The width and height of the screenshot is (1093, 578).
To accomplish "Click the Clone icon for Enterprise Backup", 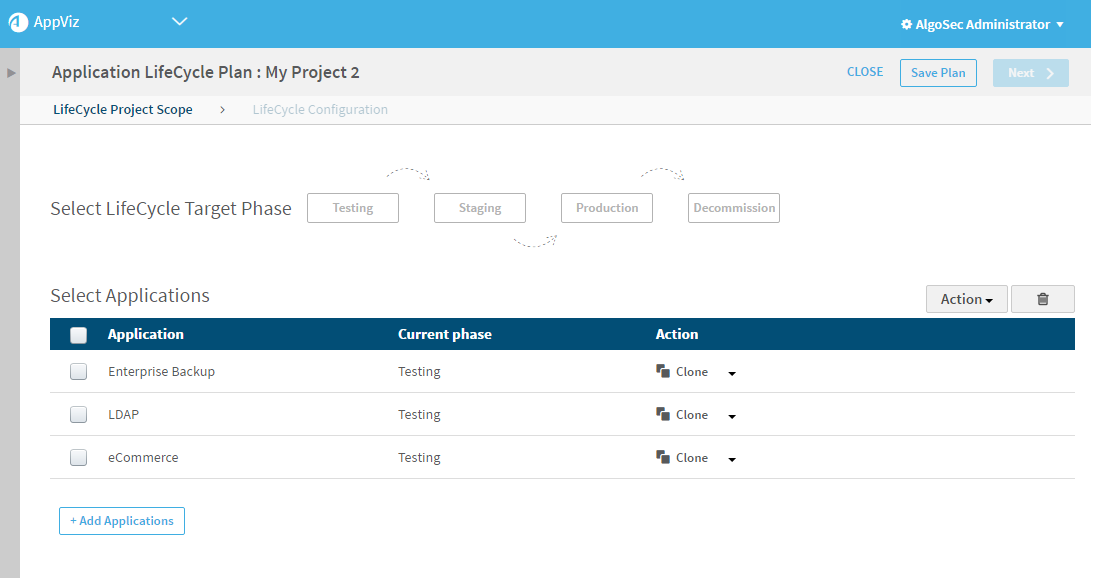I will [x=662, y=371].
